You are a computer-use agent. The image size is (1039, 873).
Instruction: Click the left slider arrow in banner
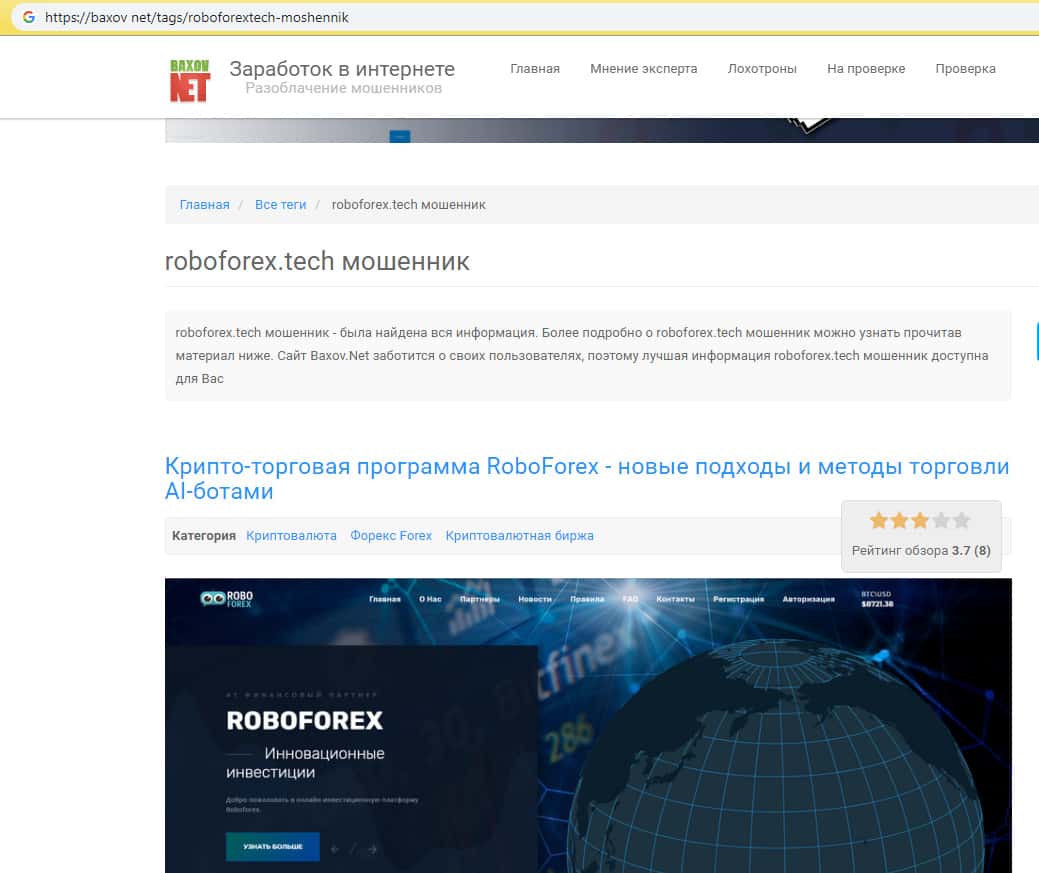pos(336,849)
